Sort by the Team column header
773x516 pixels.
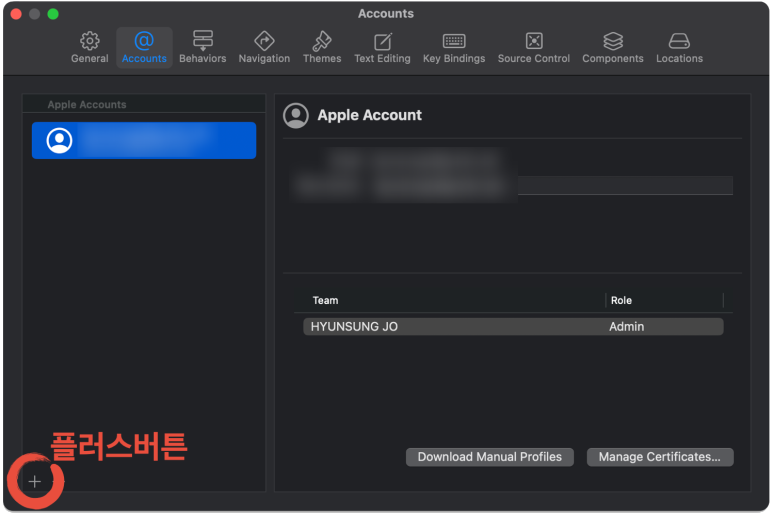click(325, 300)
